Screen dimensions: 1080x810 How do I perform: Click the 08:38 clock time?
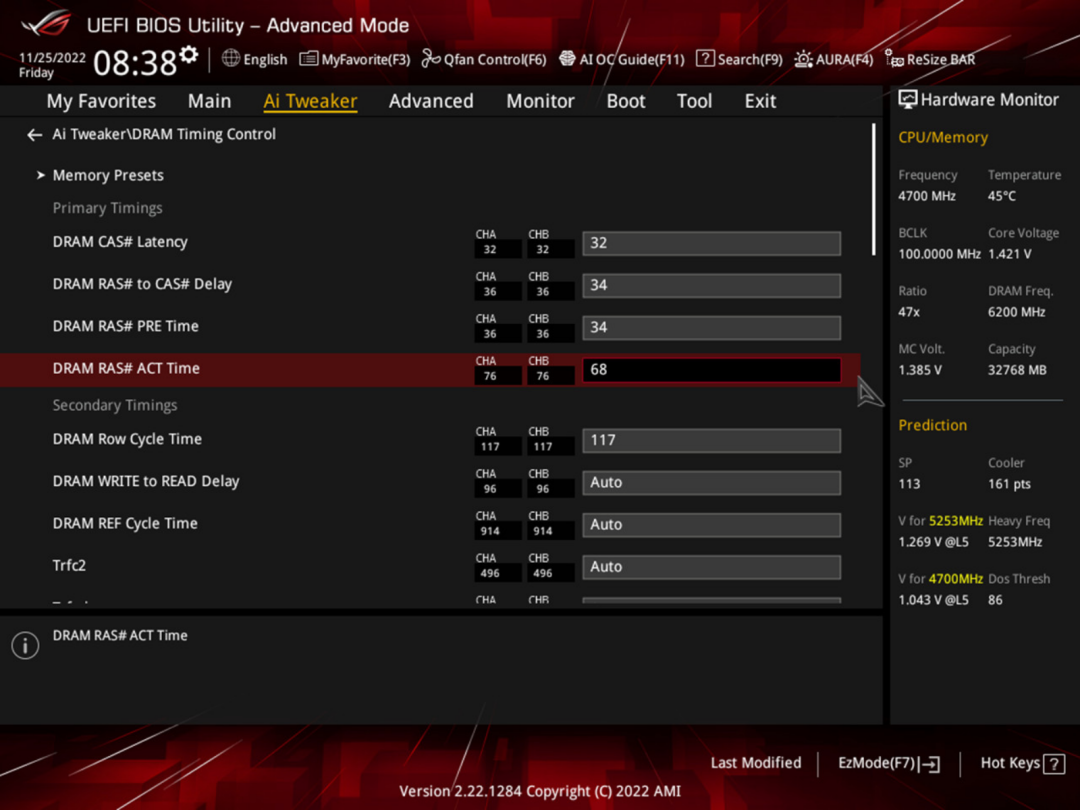[135, 63]
